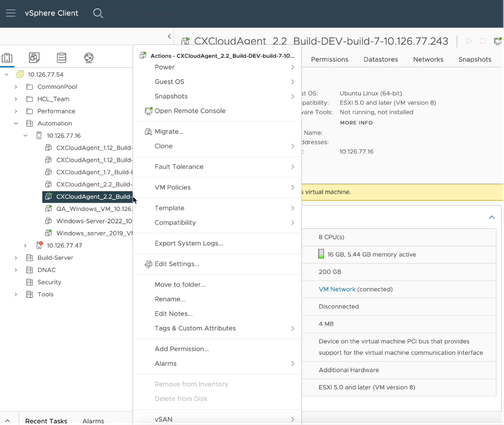Expand the CommonPool folder node
Viewport: 504px width, 425px height.
[16, 87]
